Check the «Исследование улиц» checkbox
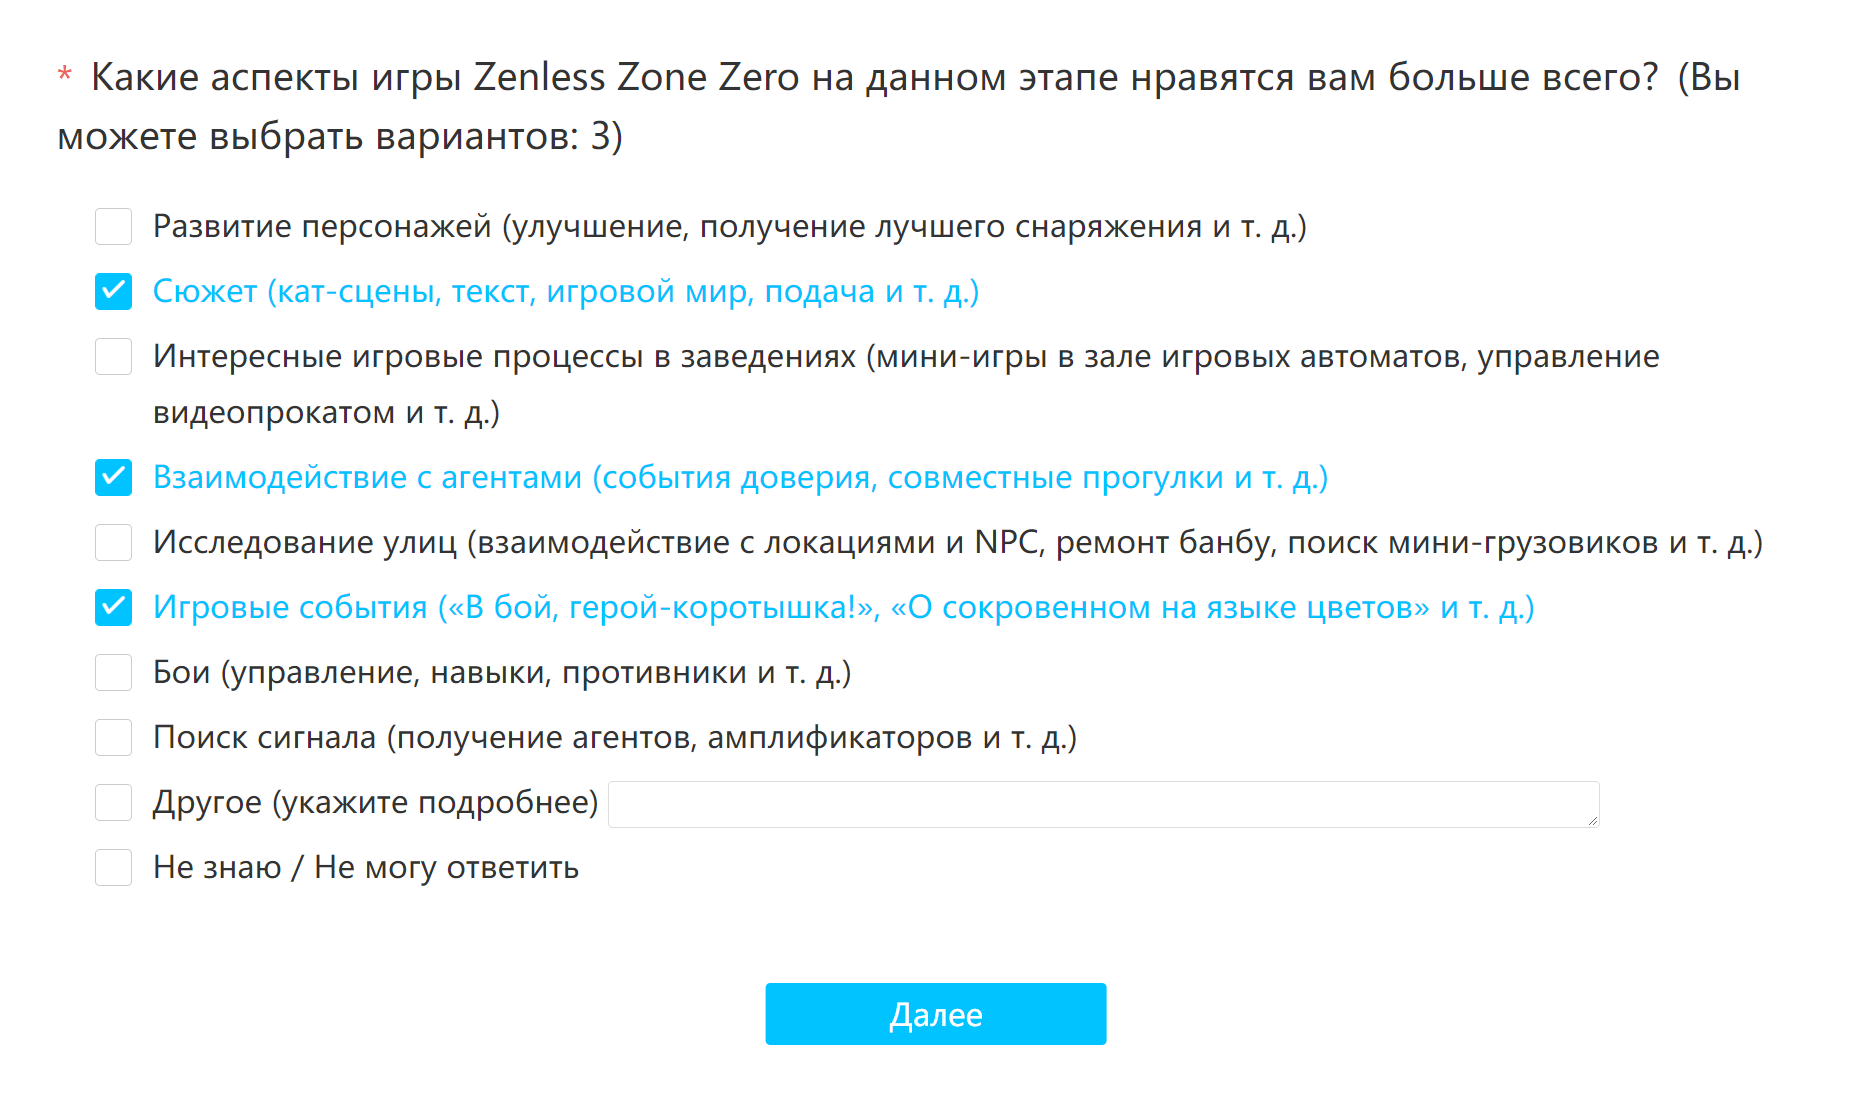The image size is (1867, 1108). pyautogui.click(x=113, y=542)
